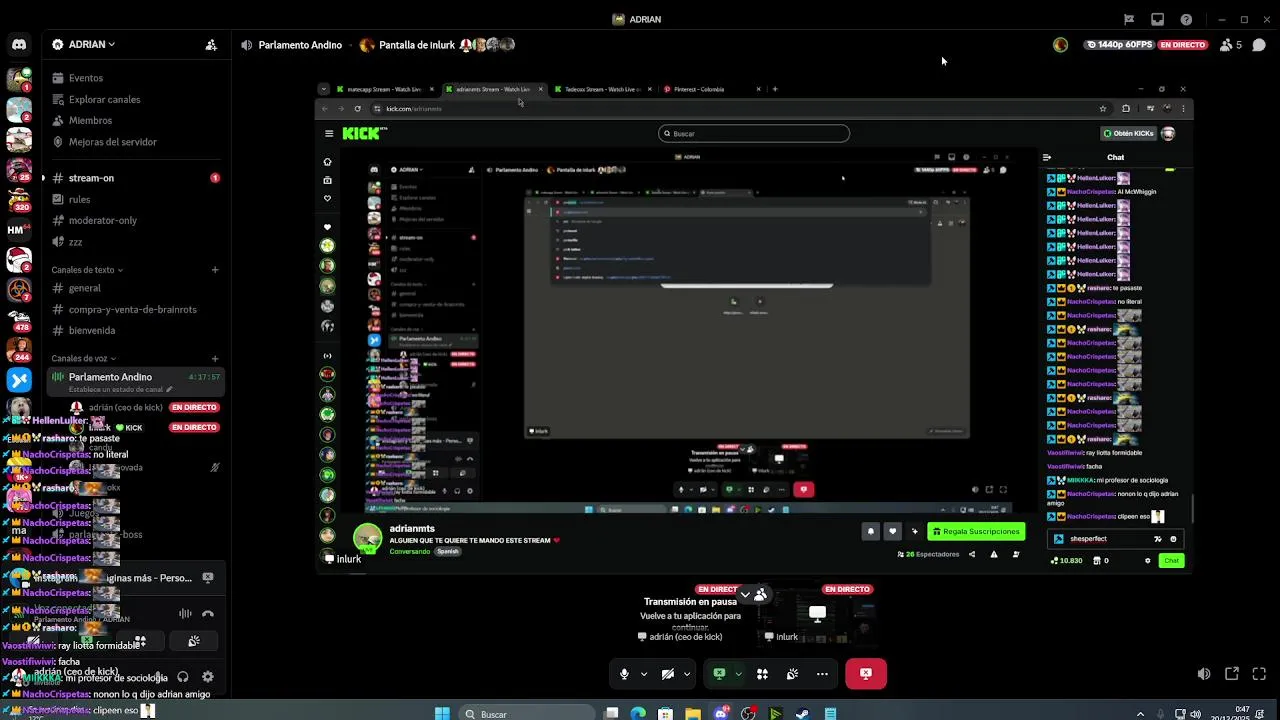
Task: Collapse the participants strip with the chevron
Action: (745, 595)
